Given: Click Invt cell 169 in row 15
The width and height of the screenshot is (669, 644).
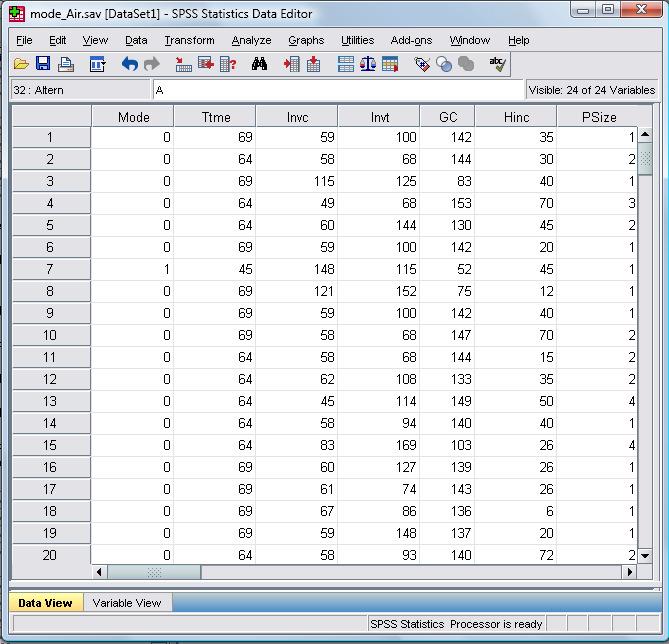Looking at the screenshot, I should (378, 445).
